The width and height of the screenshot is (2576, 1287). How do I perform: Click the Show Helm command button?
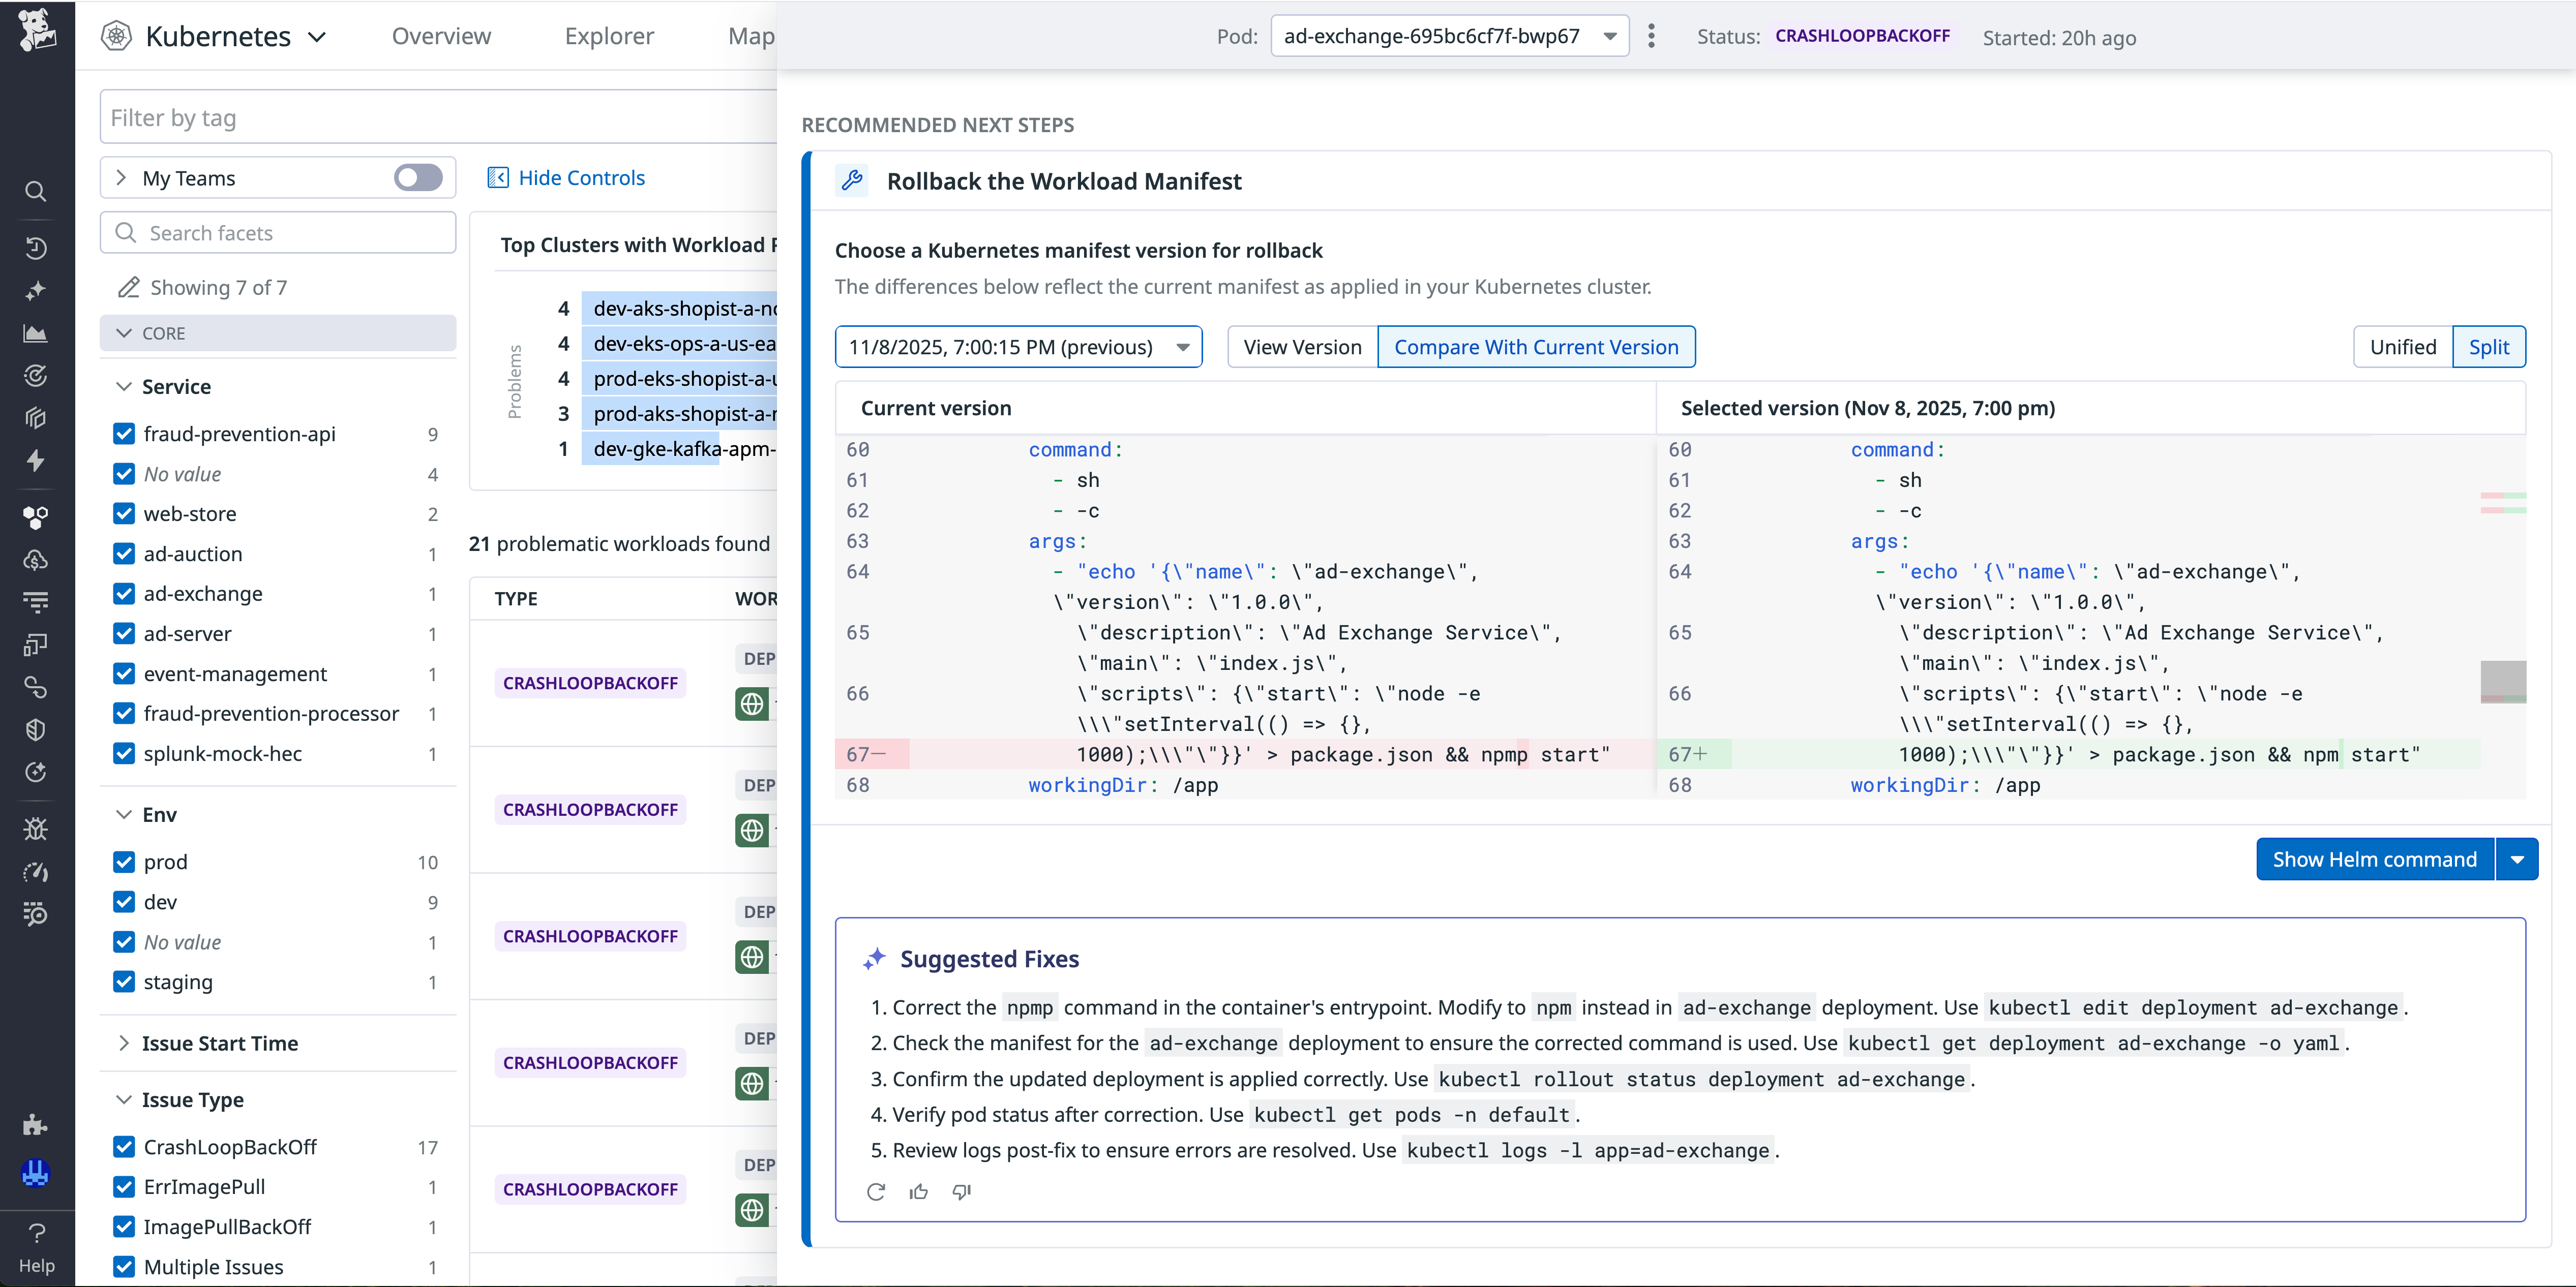[x=2374, y=858]
